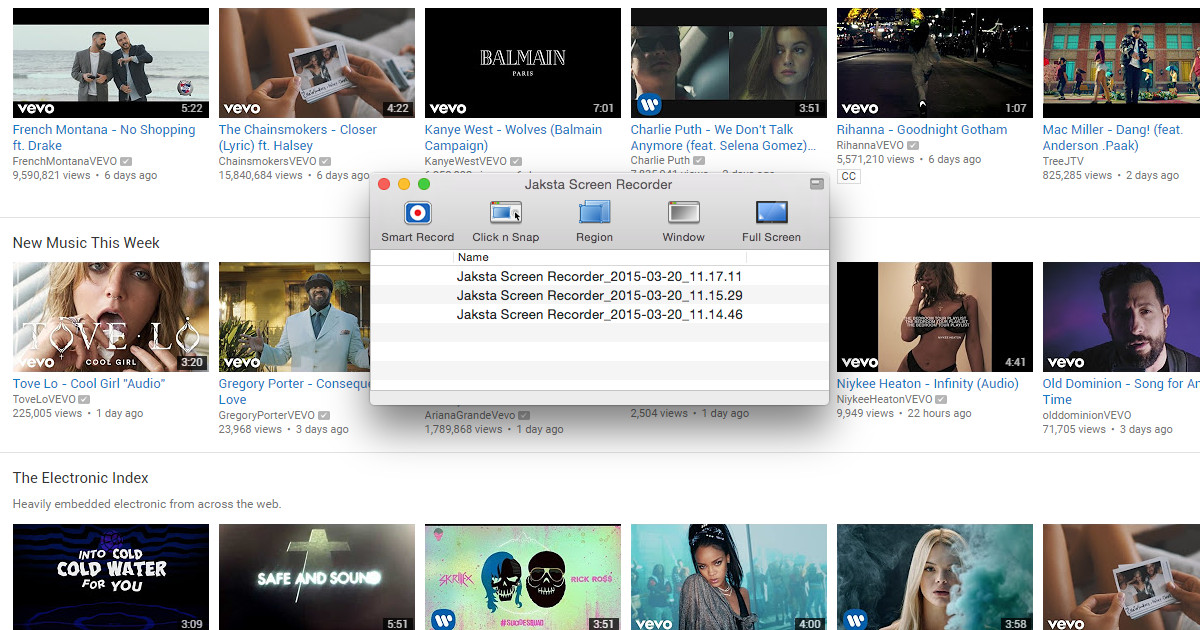Go to the Charlie Puth channel link
The image size is (1200, 630).
(x=660, y=160)
